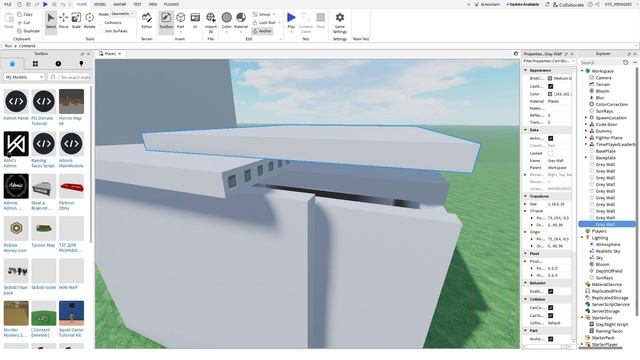
Task: Click the Cut button
Action: point(24,22)
